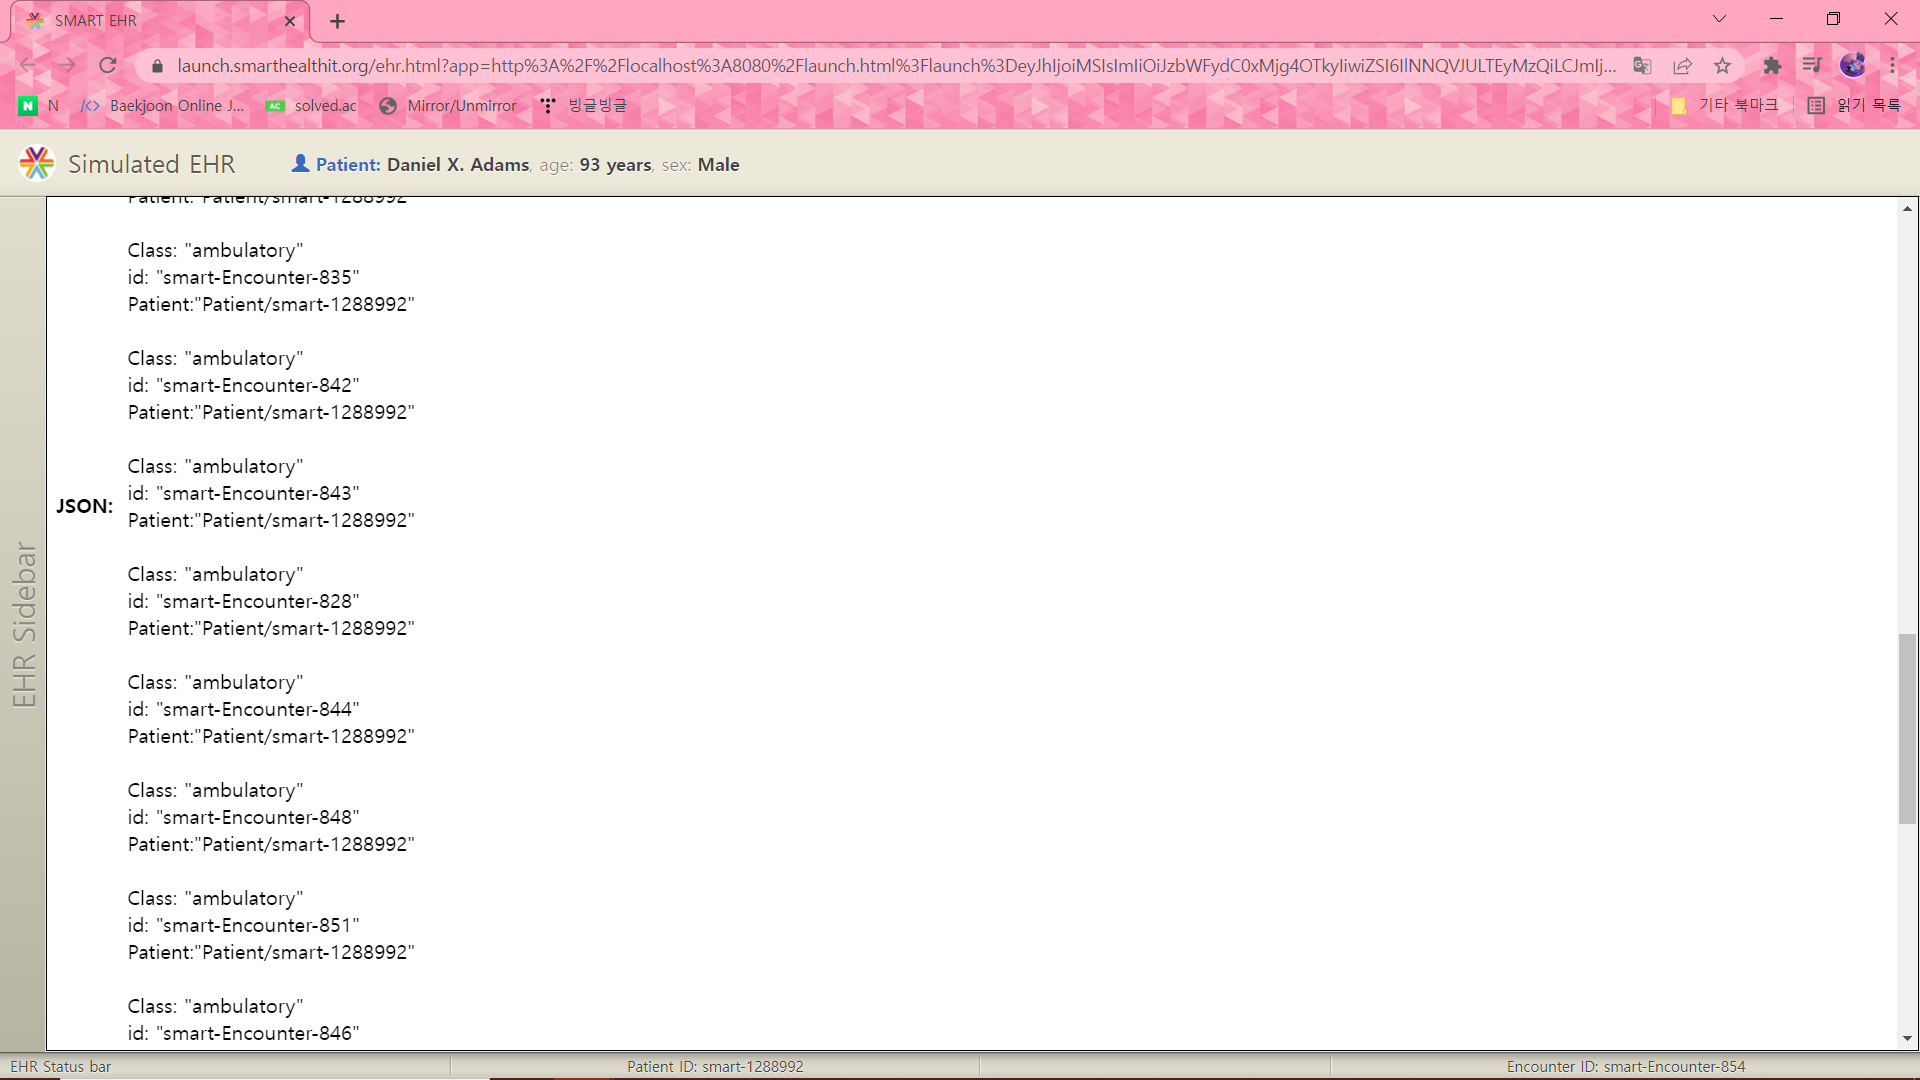Click the Google Translate icon in address bar
The image size is (1920, 1080).
1642,66
